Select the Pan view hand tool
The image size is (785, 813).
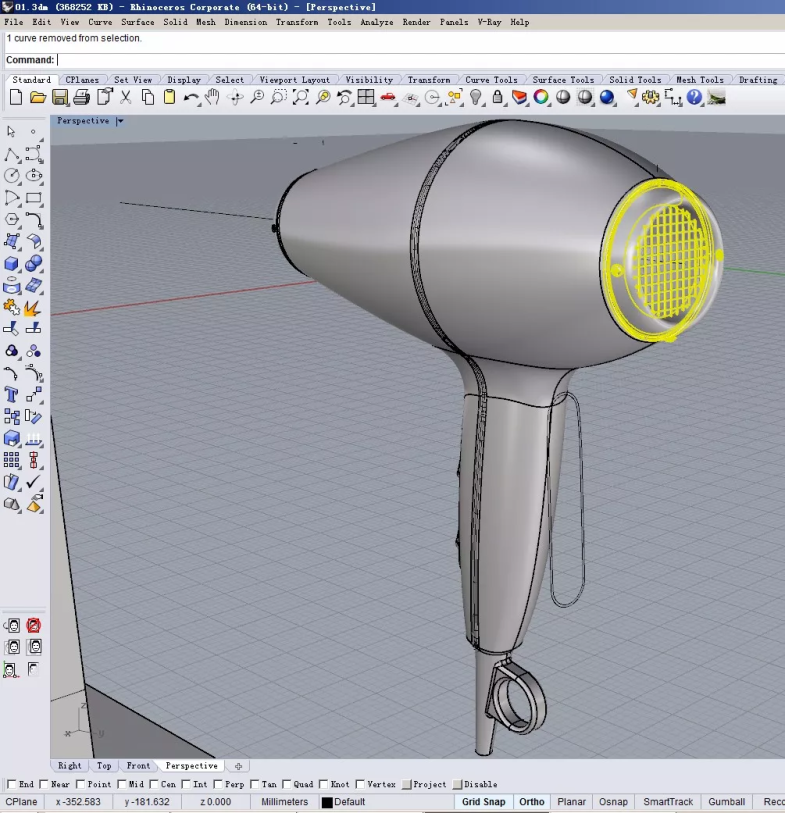pos(212,97)
